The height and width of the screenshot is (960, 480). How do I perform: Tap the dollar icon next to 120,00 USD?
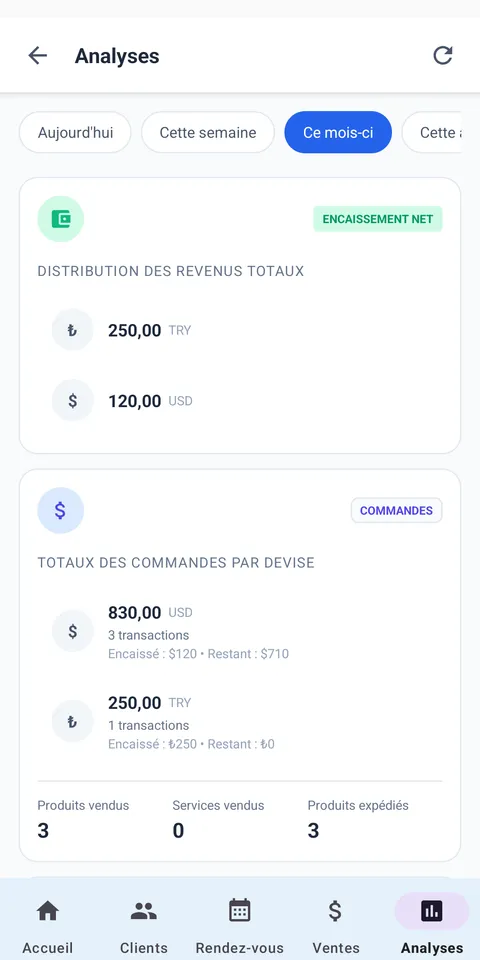pyautogui.click(x=72, y=400)
